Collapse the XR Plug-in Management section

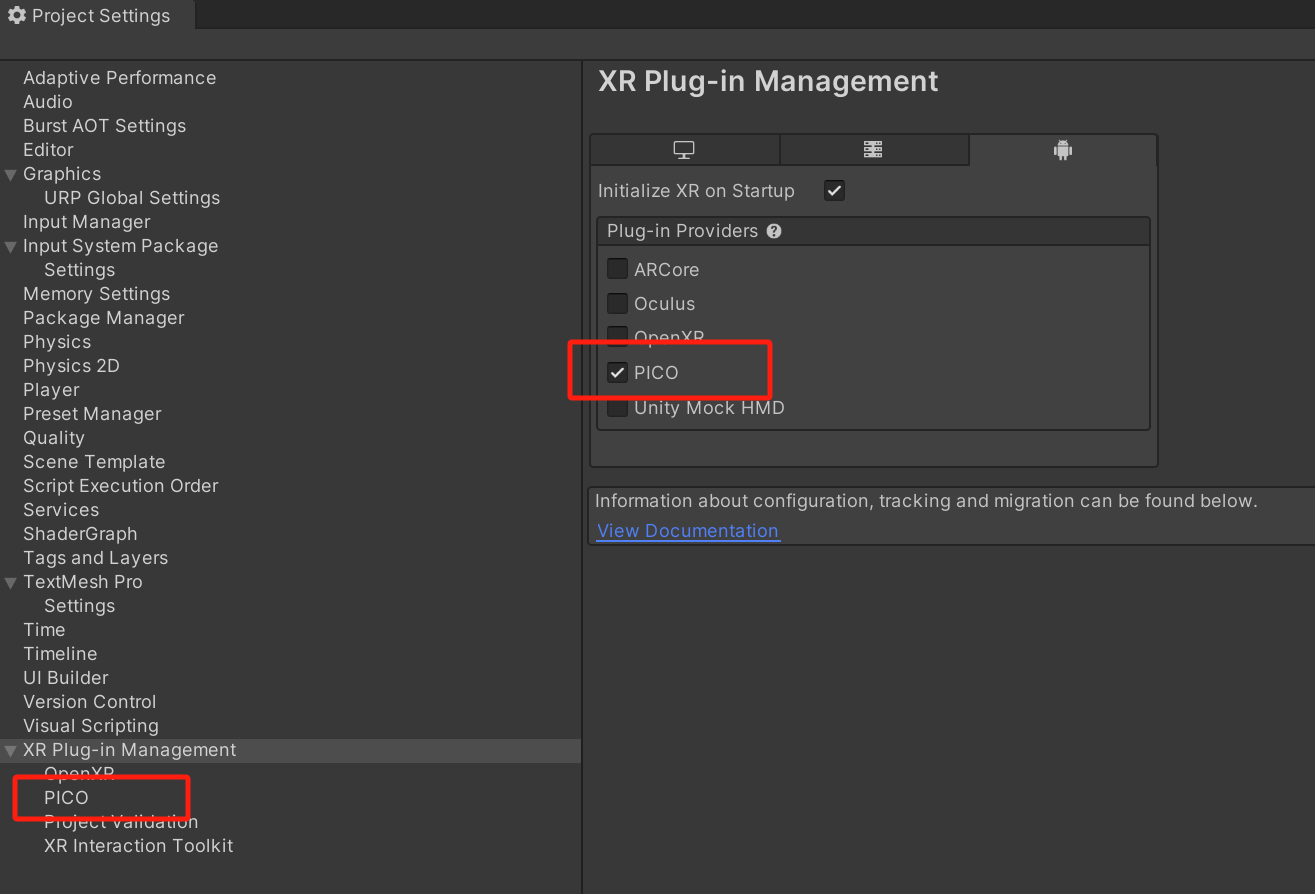(x=11, y=750)
